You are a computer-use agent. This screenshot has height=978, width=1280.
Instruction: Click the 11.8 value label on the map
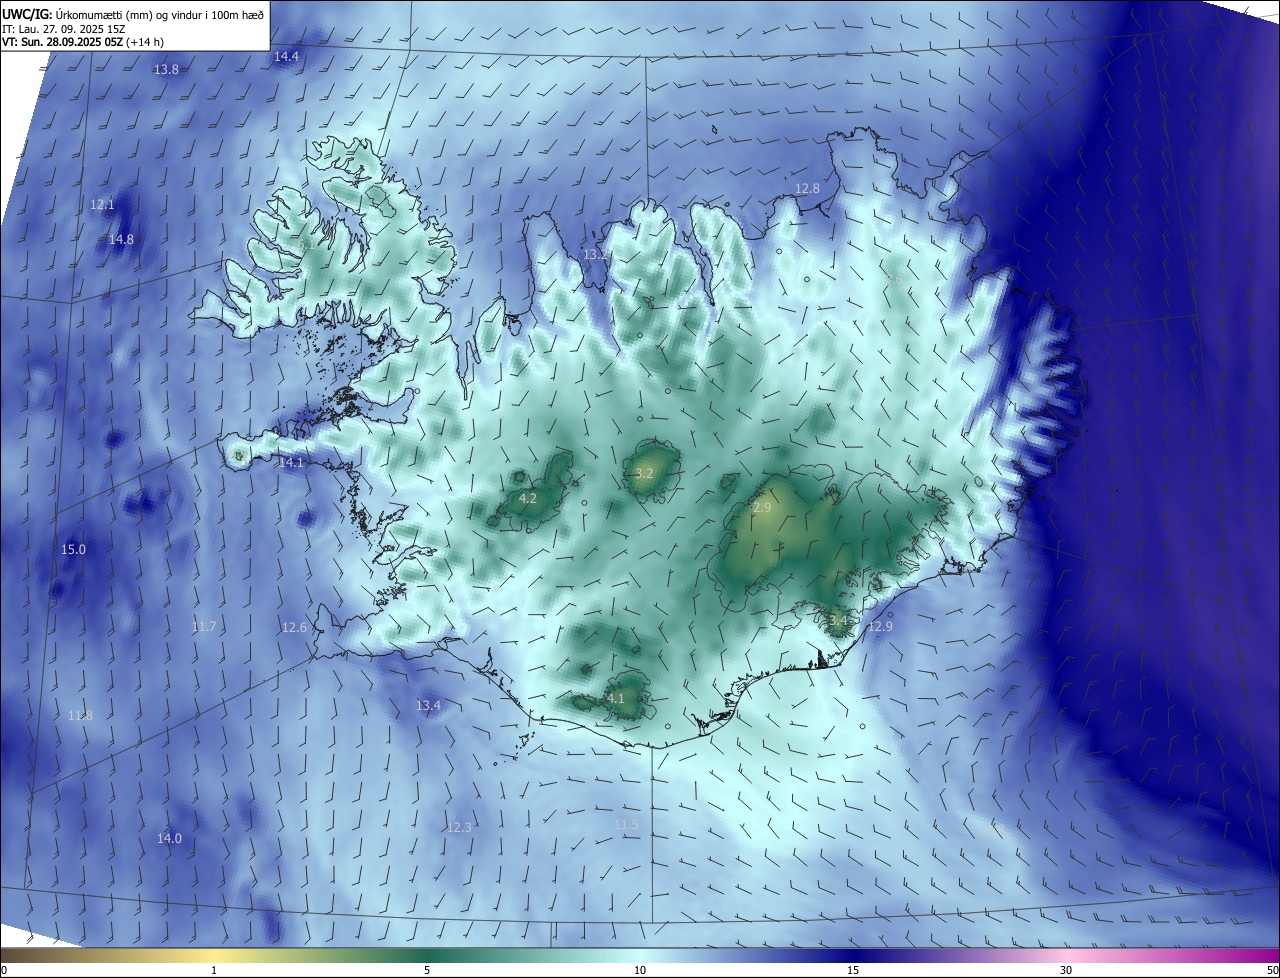80,716
